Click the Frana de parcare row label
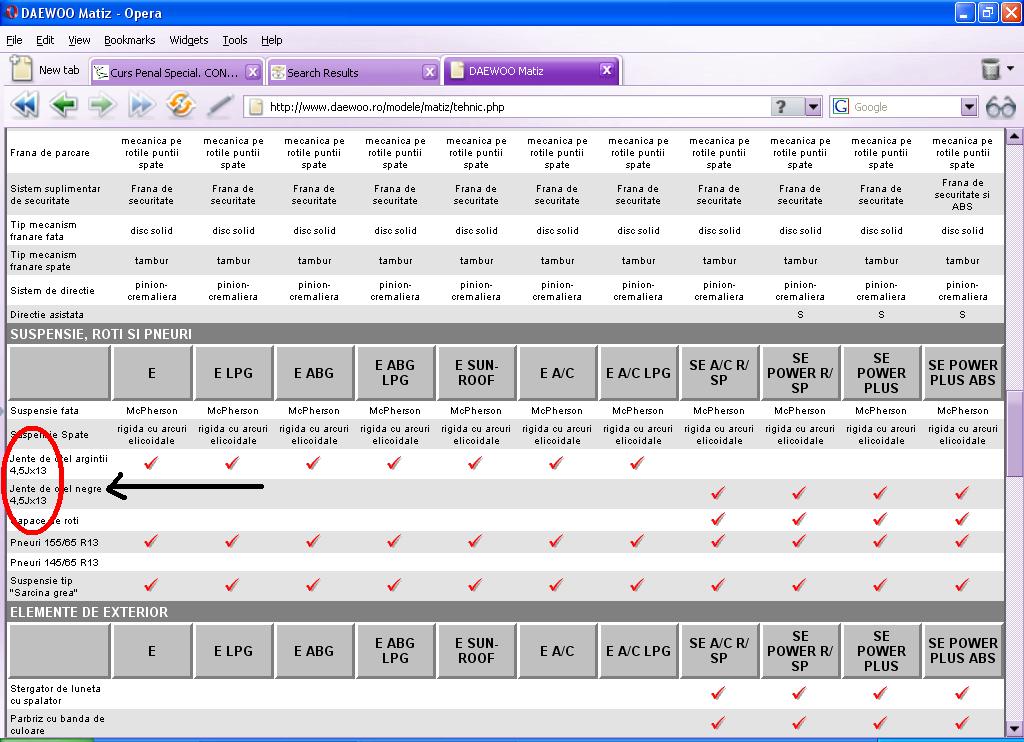The height and width of the screenshot is (742, 1024). (x=50, y=153)
